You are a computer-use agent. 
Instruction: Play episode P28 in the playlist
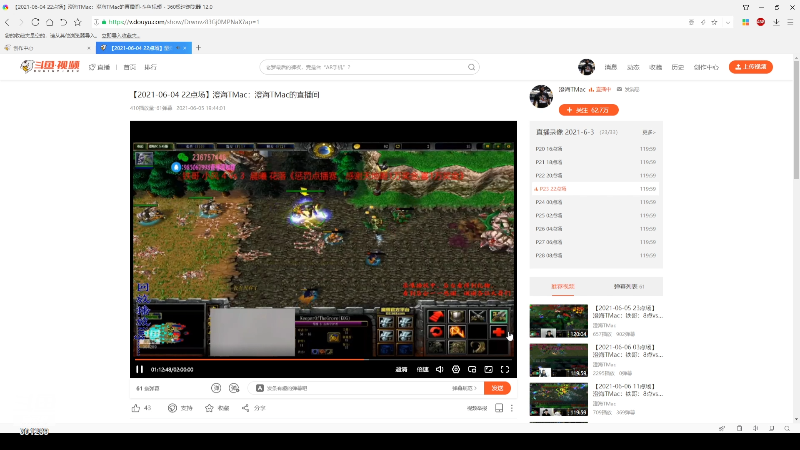(595, 255)
